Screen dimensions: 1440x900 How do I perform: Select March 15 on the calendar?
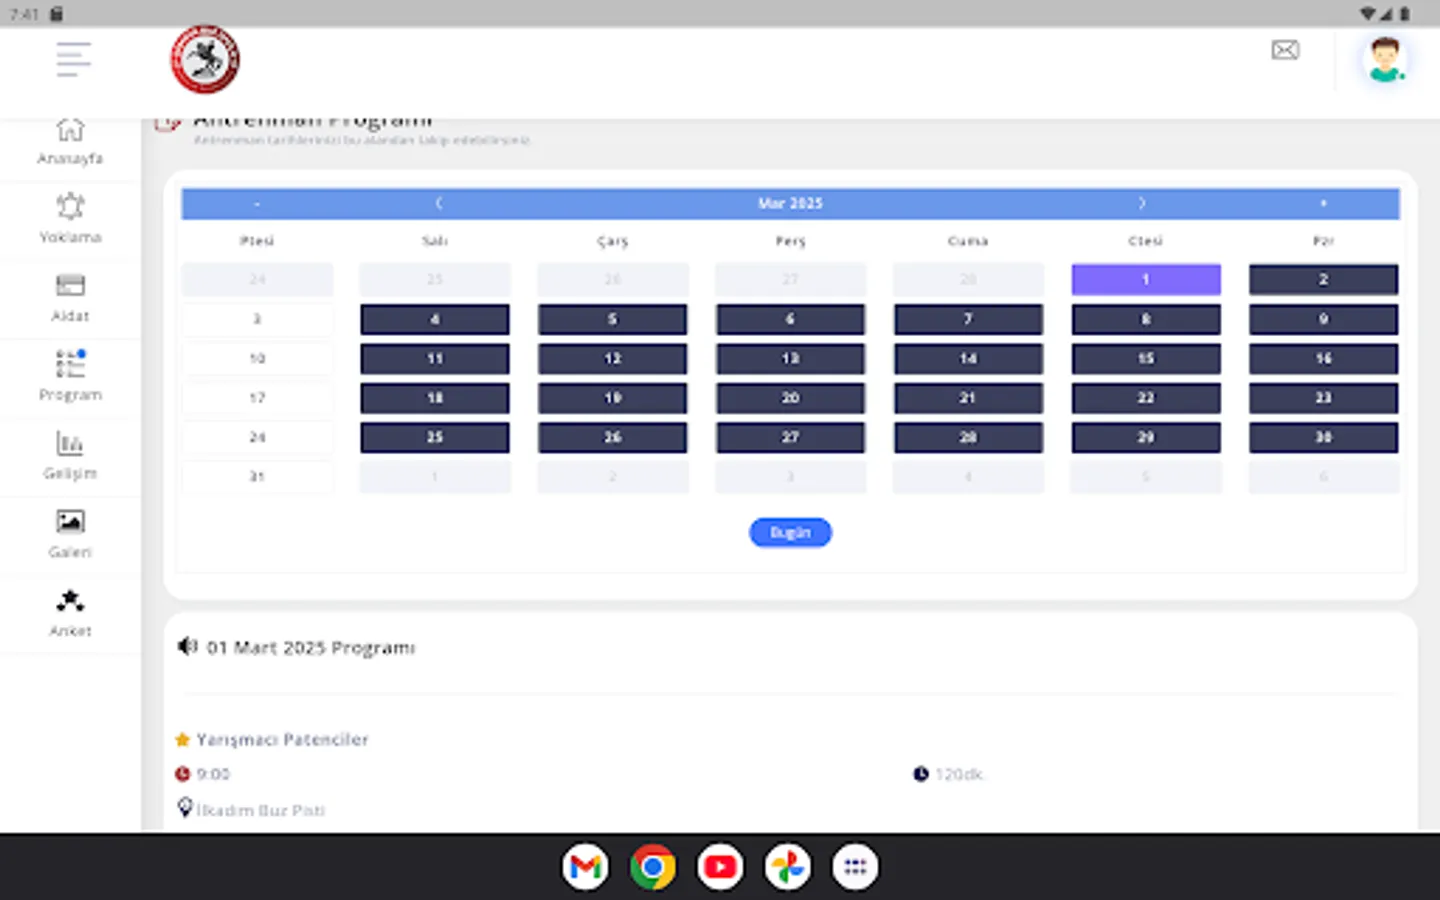click(x=1145, y=358)
